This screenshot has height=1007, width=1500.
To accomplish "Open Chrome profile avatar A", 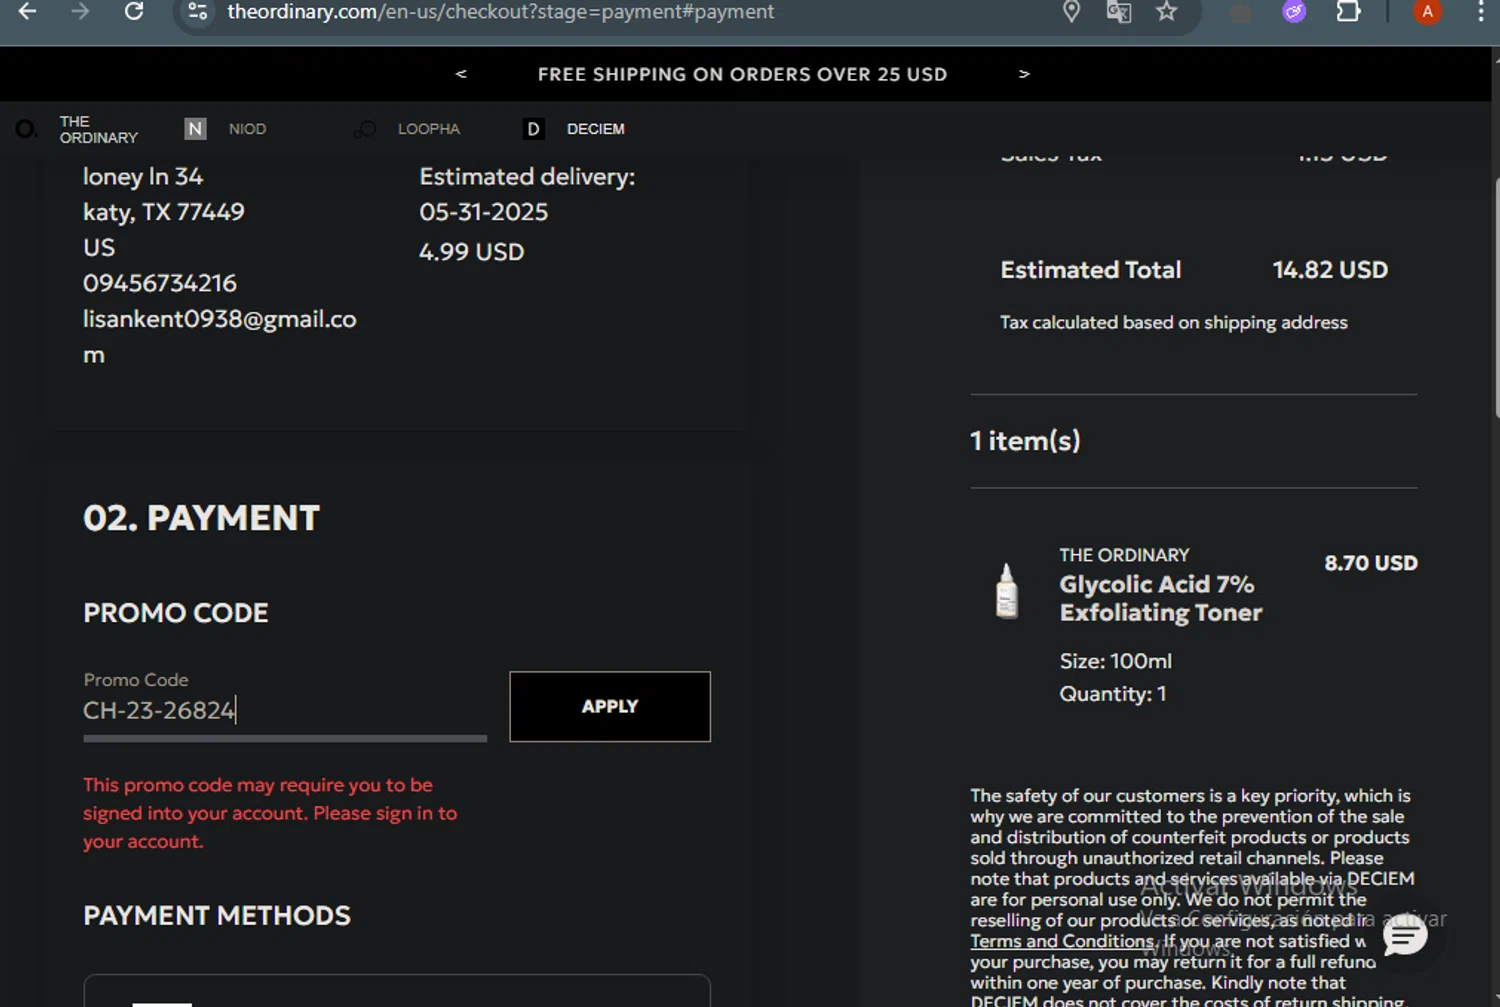I will (x=1427, y=12).
